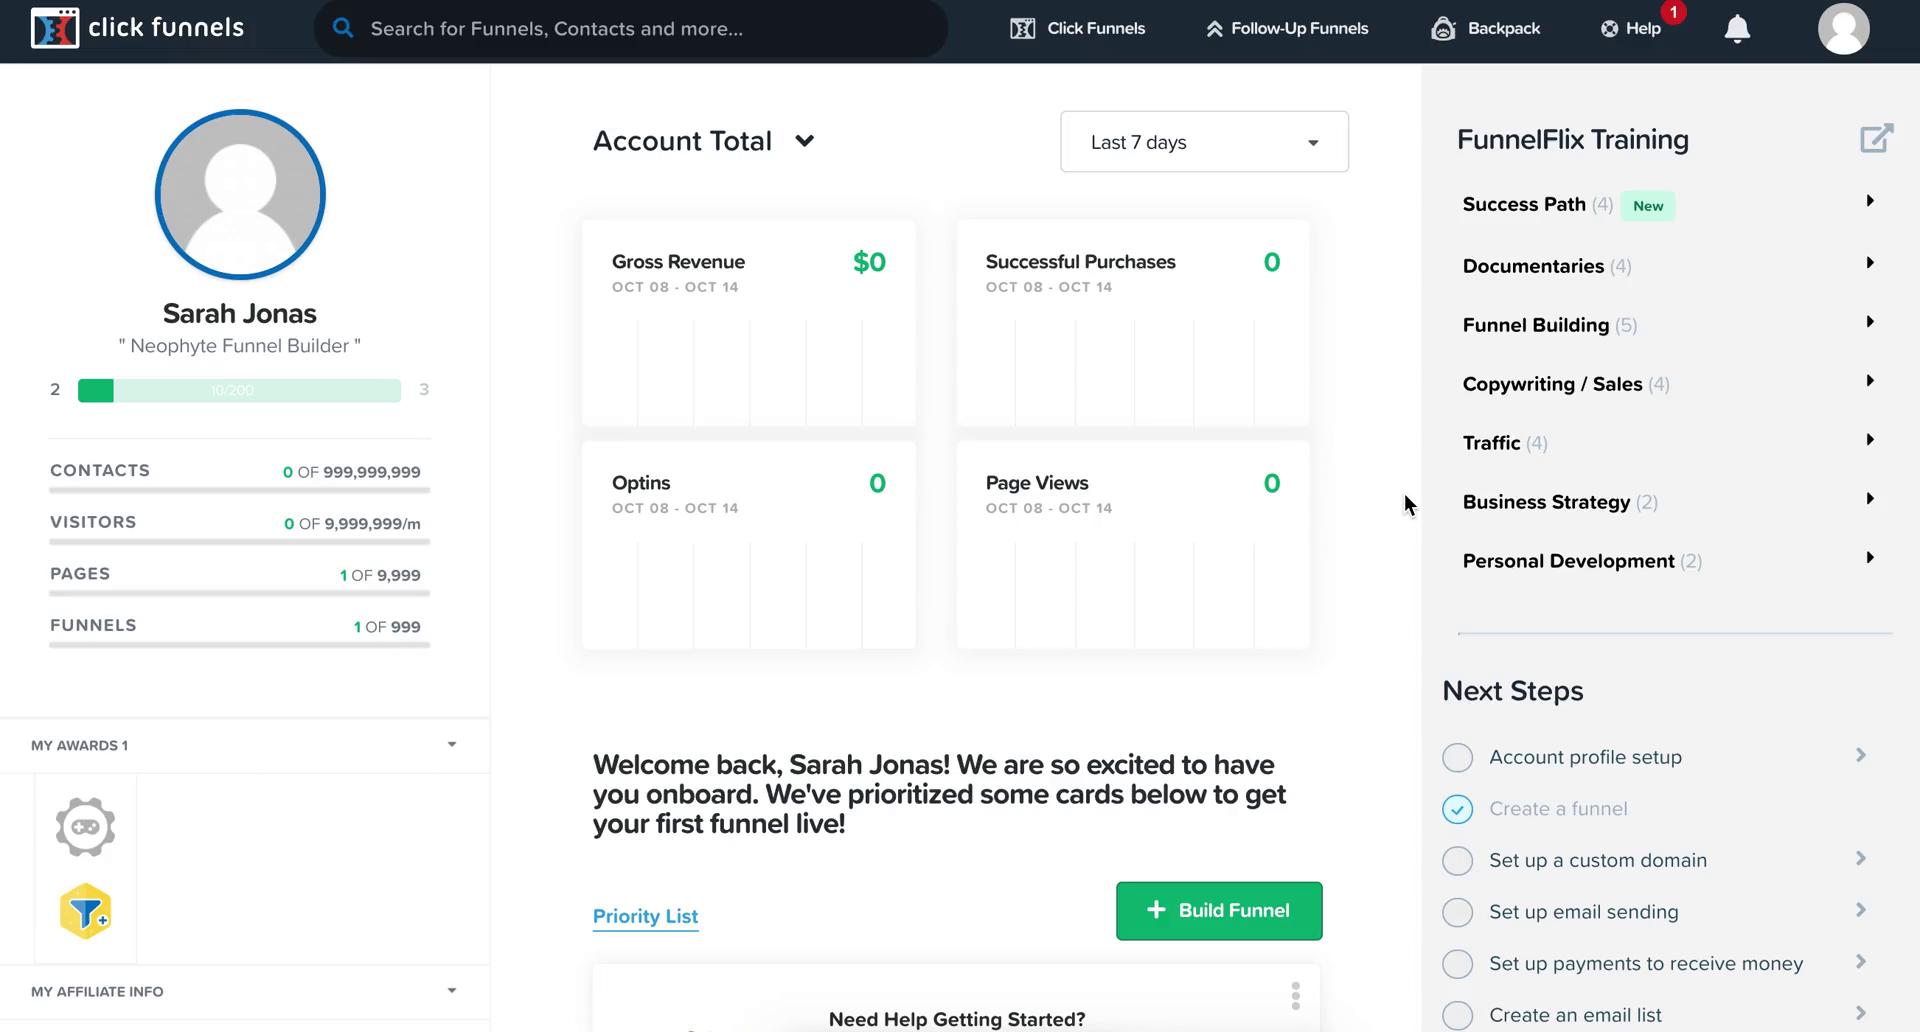
Task: Open the Last 7 days dropdown
Action: pyautogui.click(x=1204, y=142)
